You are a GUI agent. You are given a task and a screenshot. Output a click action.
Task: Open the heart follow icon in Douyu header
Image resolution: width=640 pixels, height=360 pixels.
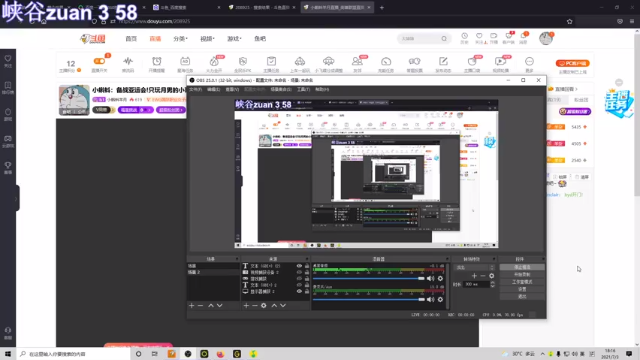coord(479,36)
